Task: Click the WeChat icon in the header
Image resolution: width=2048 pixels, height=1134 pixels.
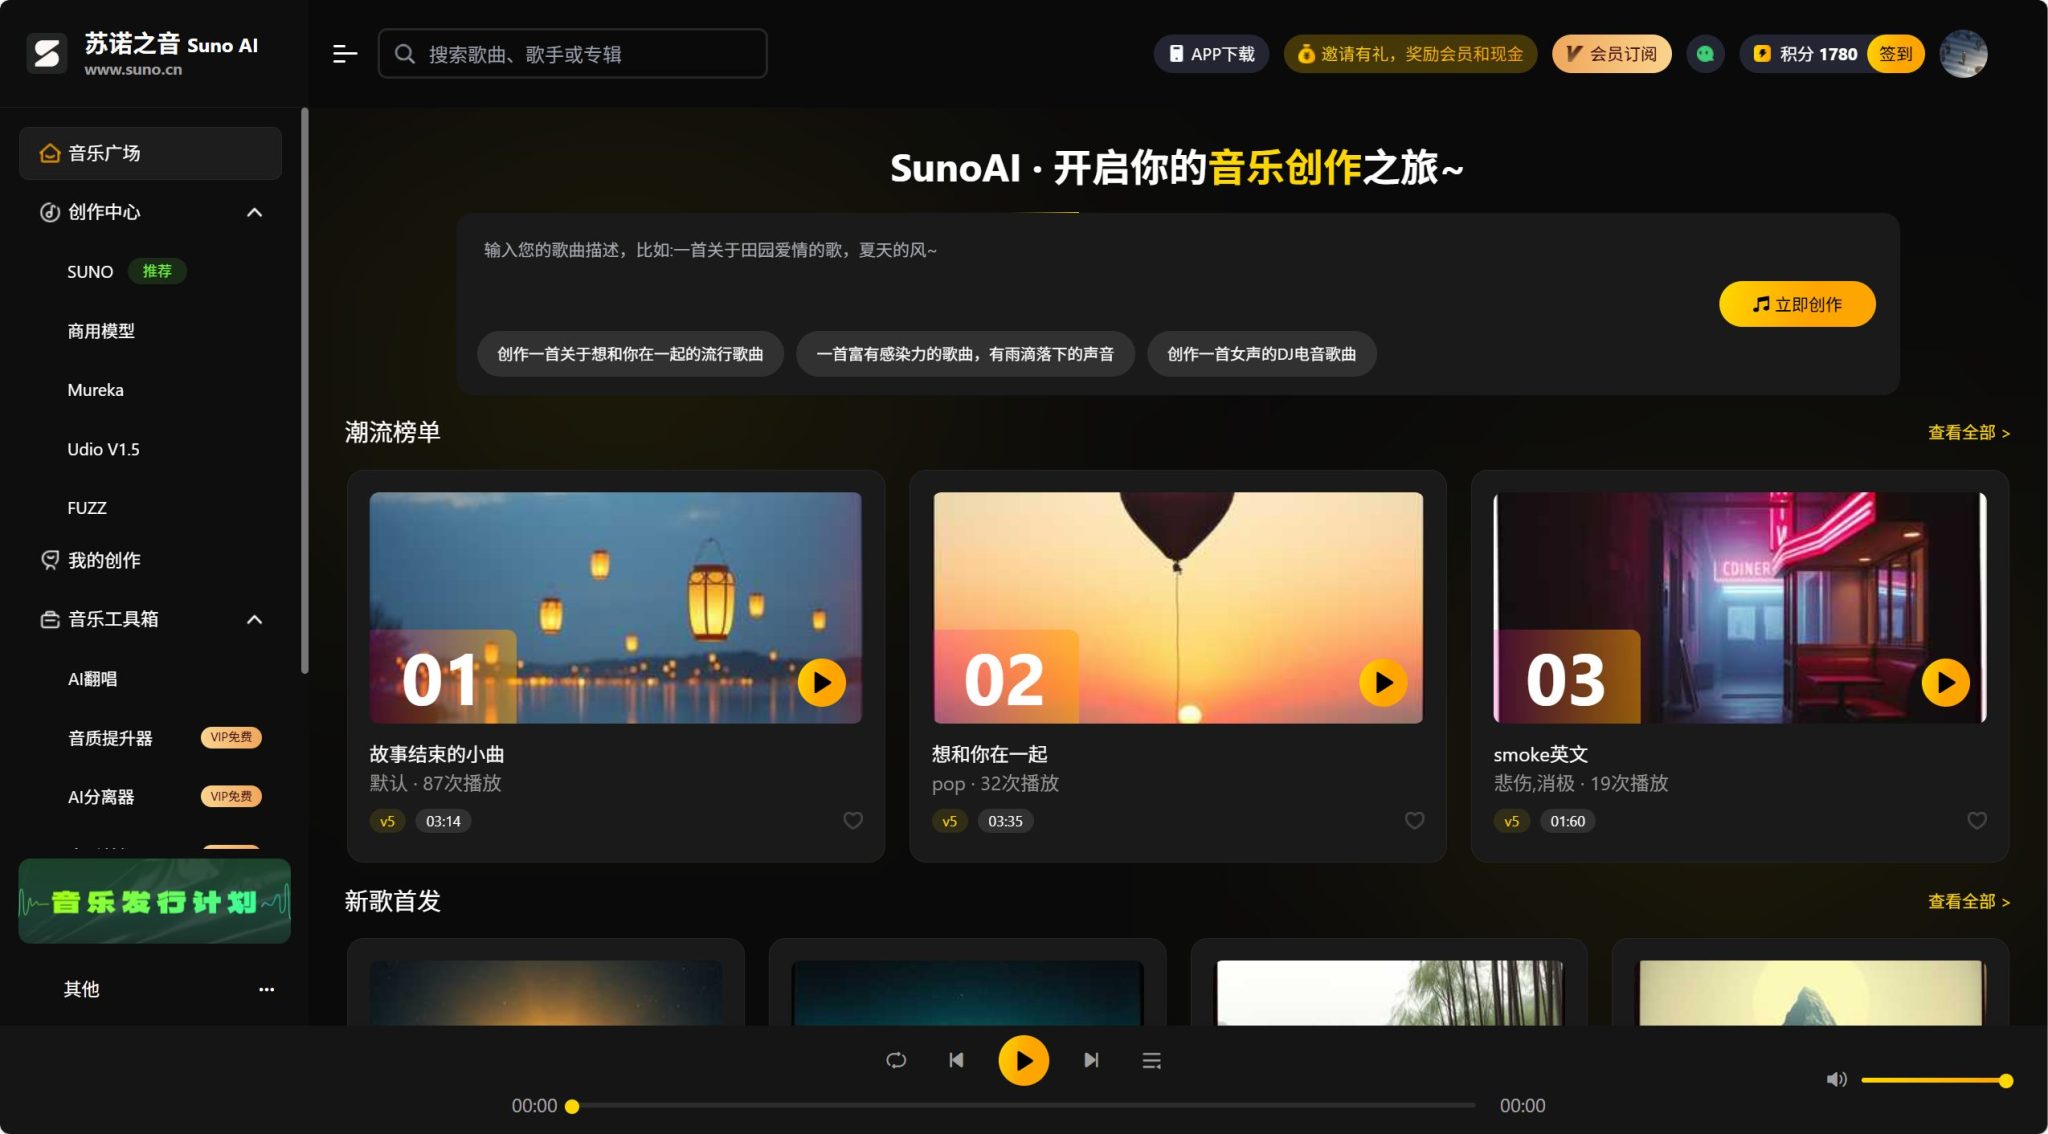Action: tap(1705, 54)
